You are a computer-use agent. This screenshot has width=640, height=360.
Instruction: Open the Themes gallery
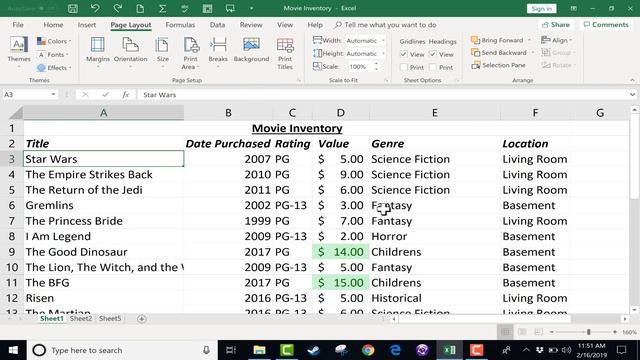pyautogui.click(x=19, y=52)
